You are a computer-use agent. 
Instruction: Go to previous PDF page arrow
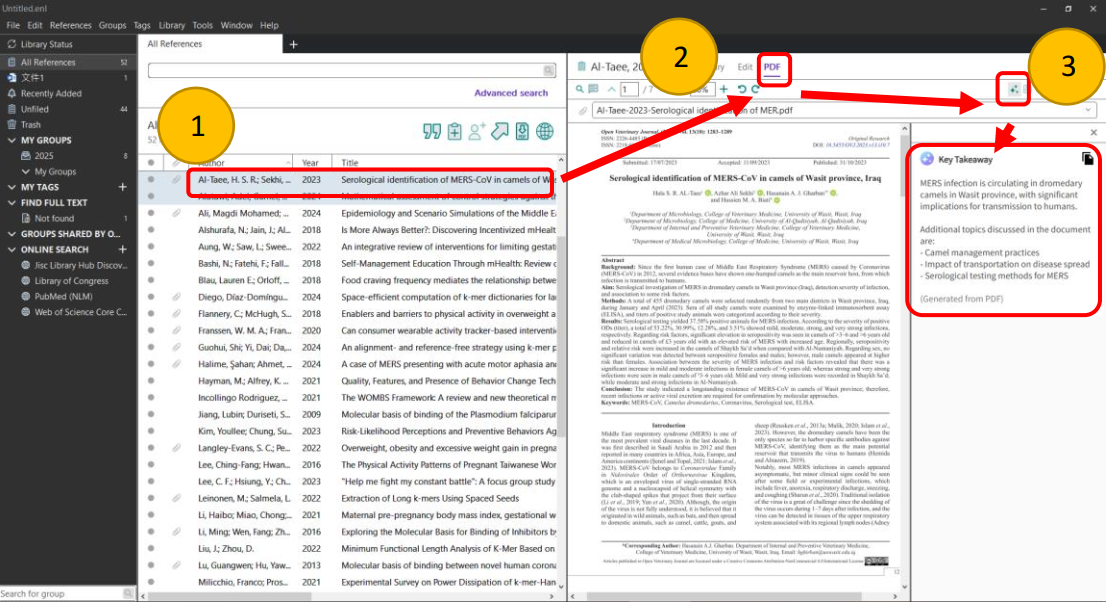[611, 89]
